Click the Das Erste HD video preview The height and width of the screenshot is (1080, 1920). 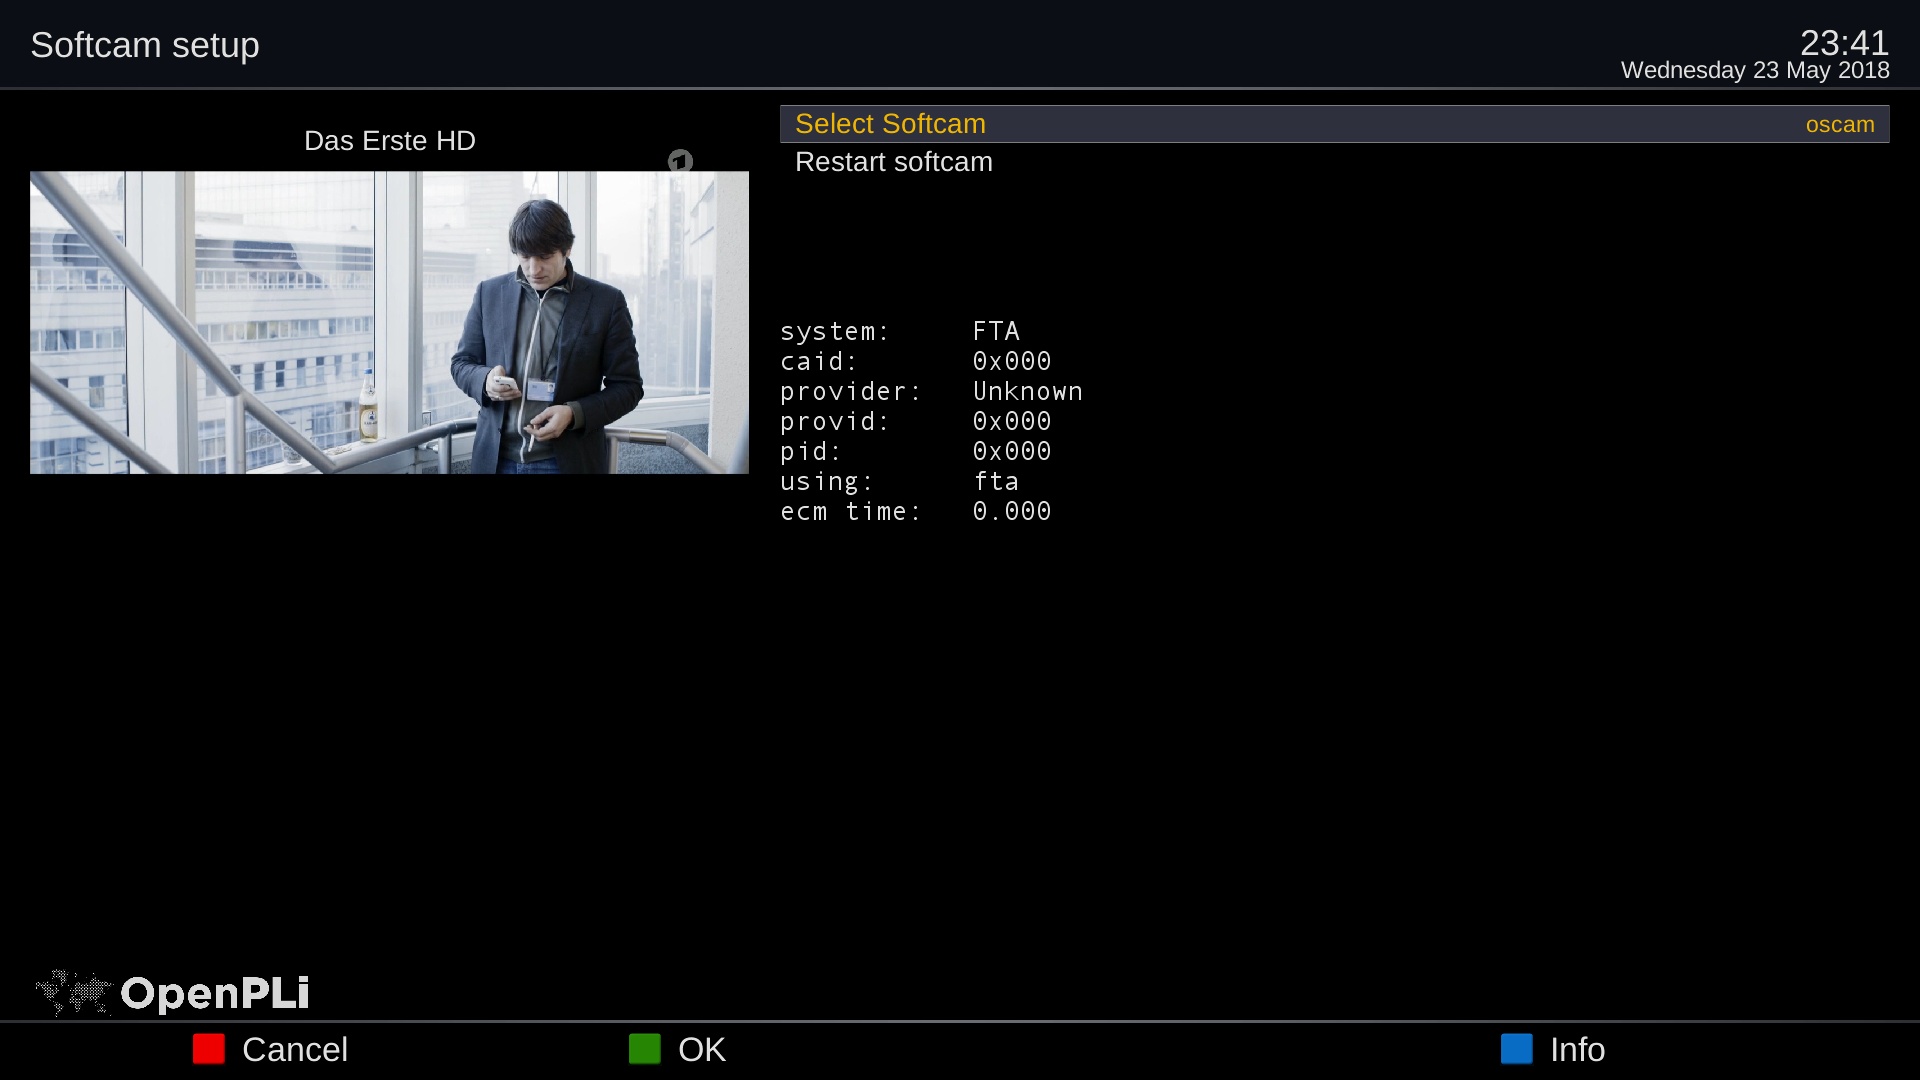coord(389,322)
